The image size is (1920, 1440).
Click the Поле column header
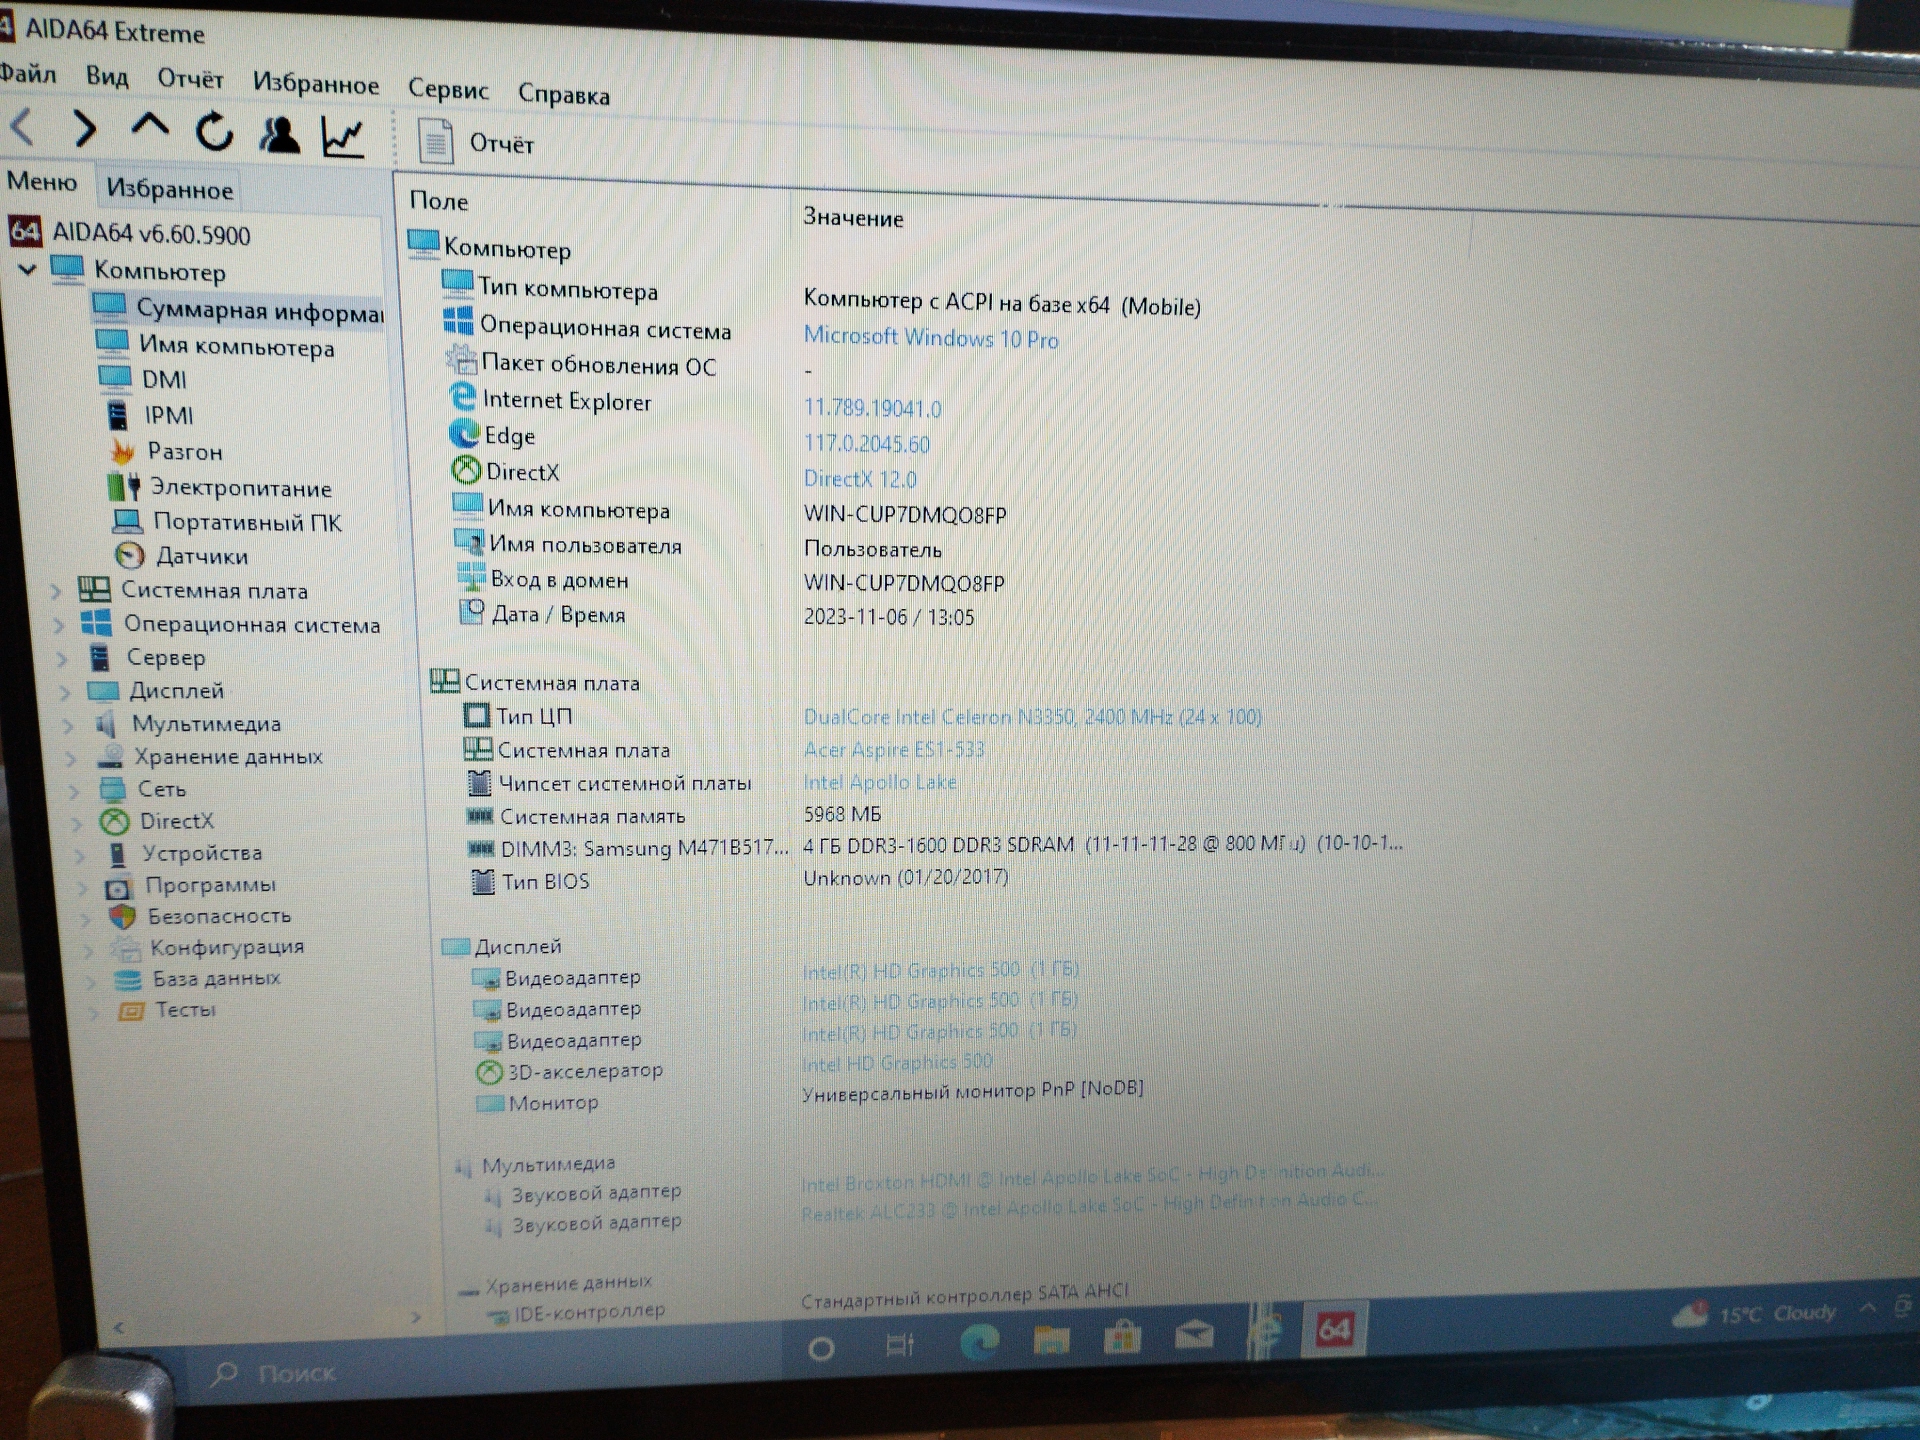438,201
